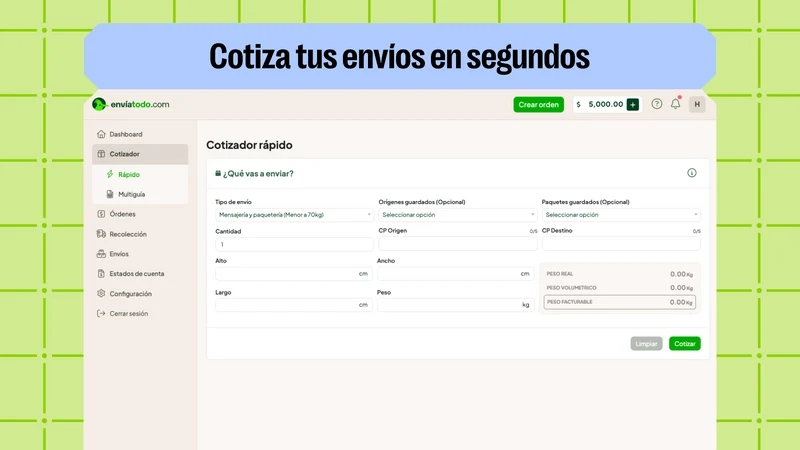800x450 pixels.
Task: Click the green Cotizar button
Action: coord(685,344)
